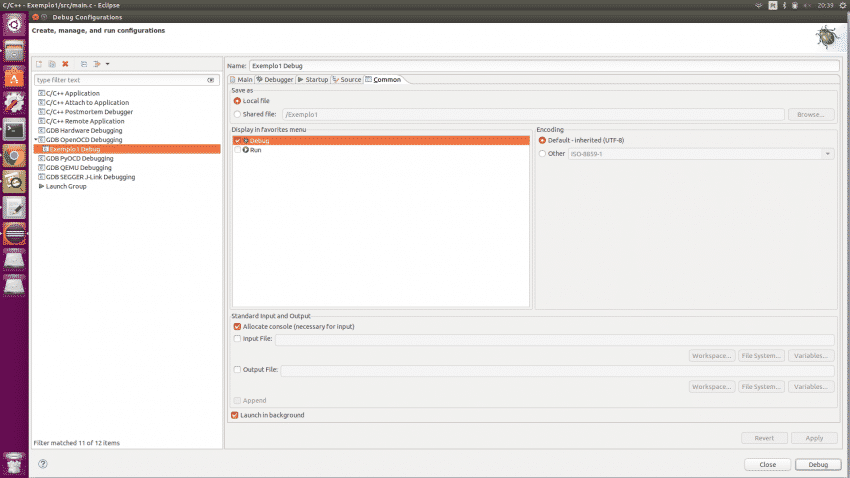The image size is (850, 478).
Task: Select GDB Hardware Debugging entry
Action: coord(84,130)
